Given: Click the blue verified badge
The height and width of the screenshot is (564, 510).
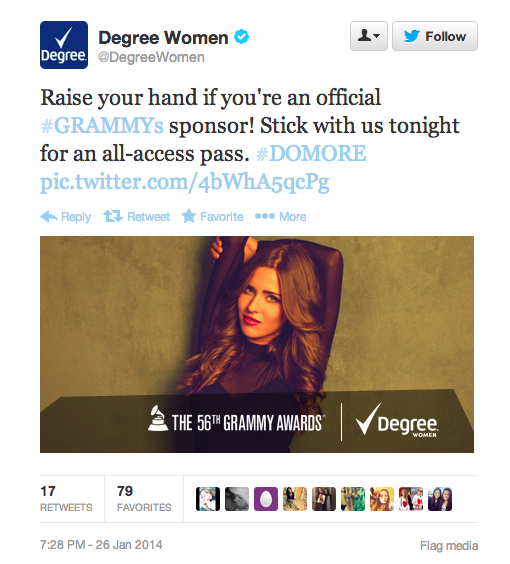Looking at the screenshot, I should 241,37.
